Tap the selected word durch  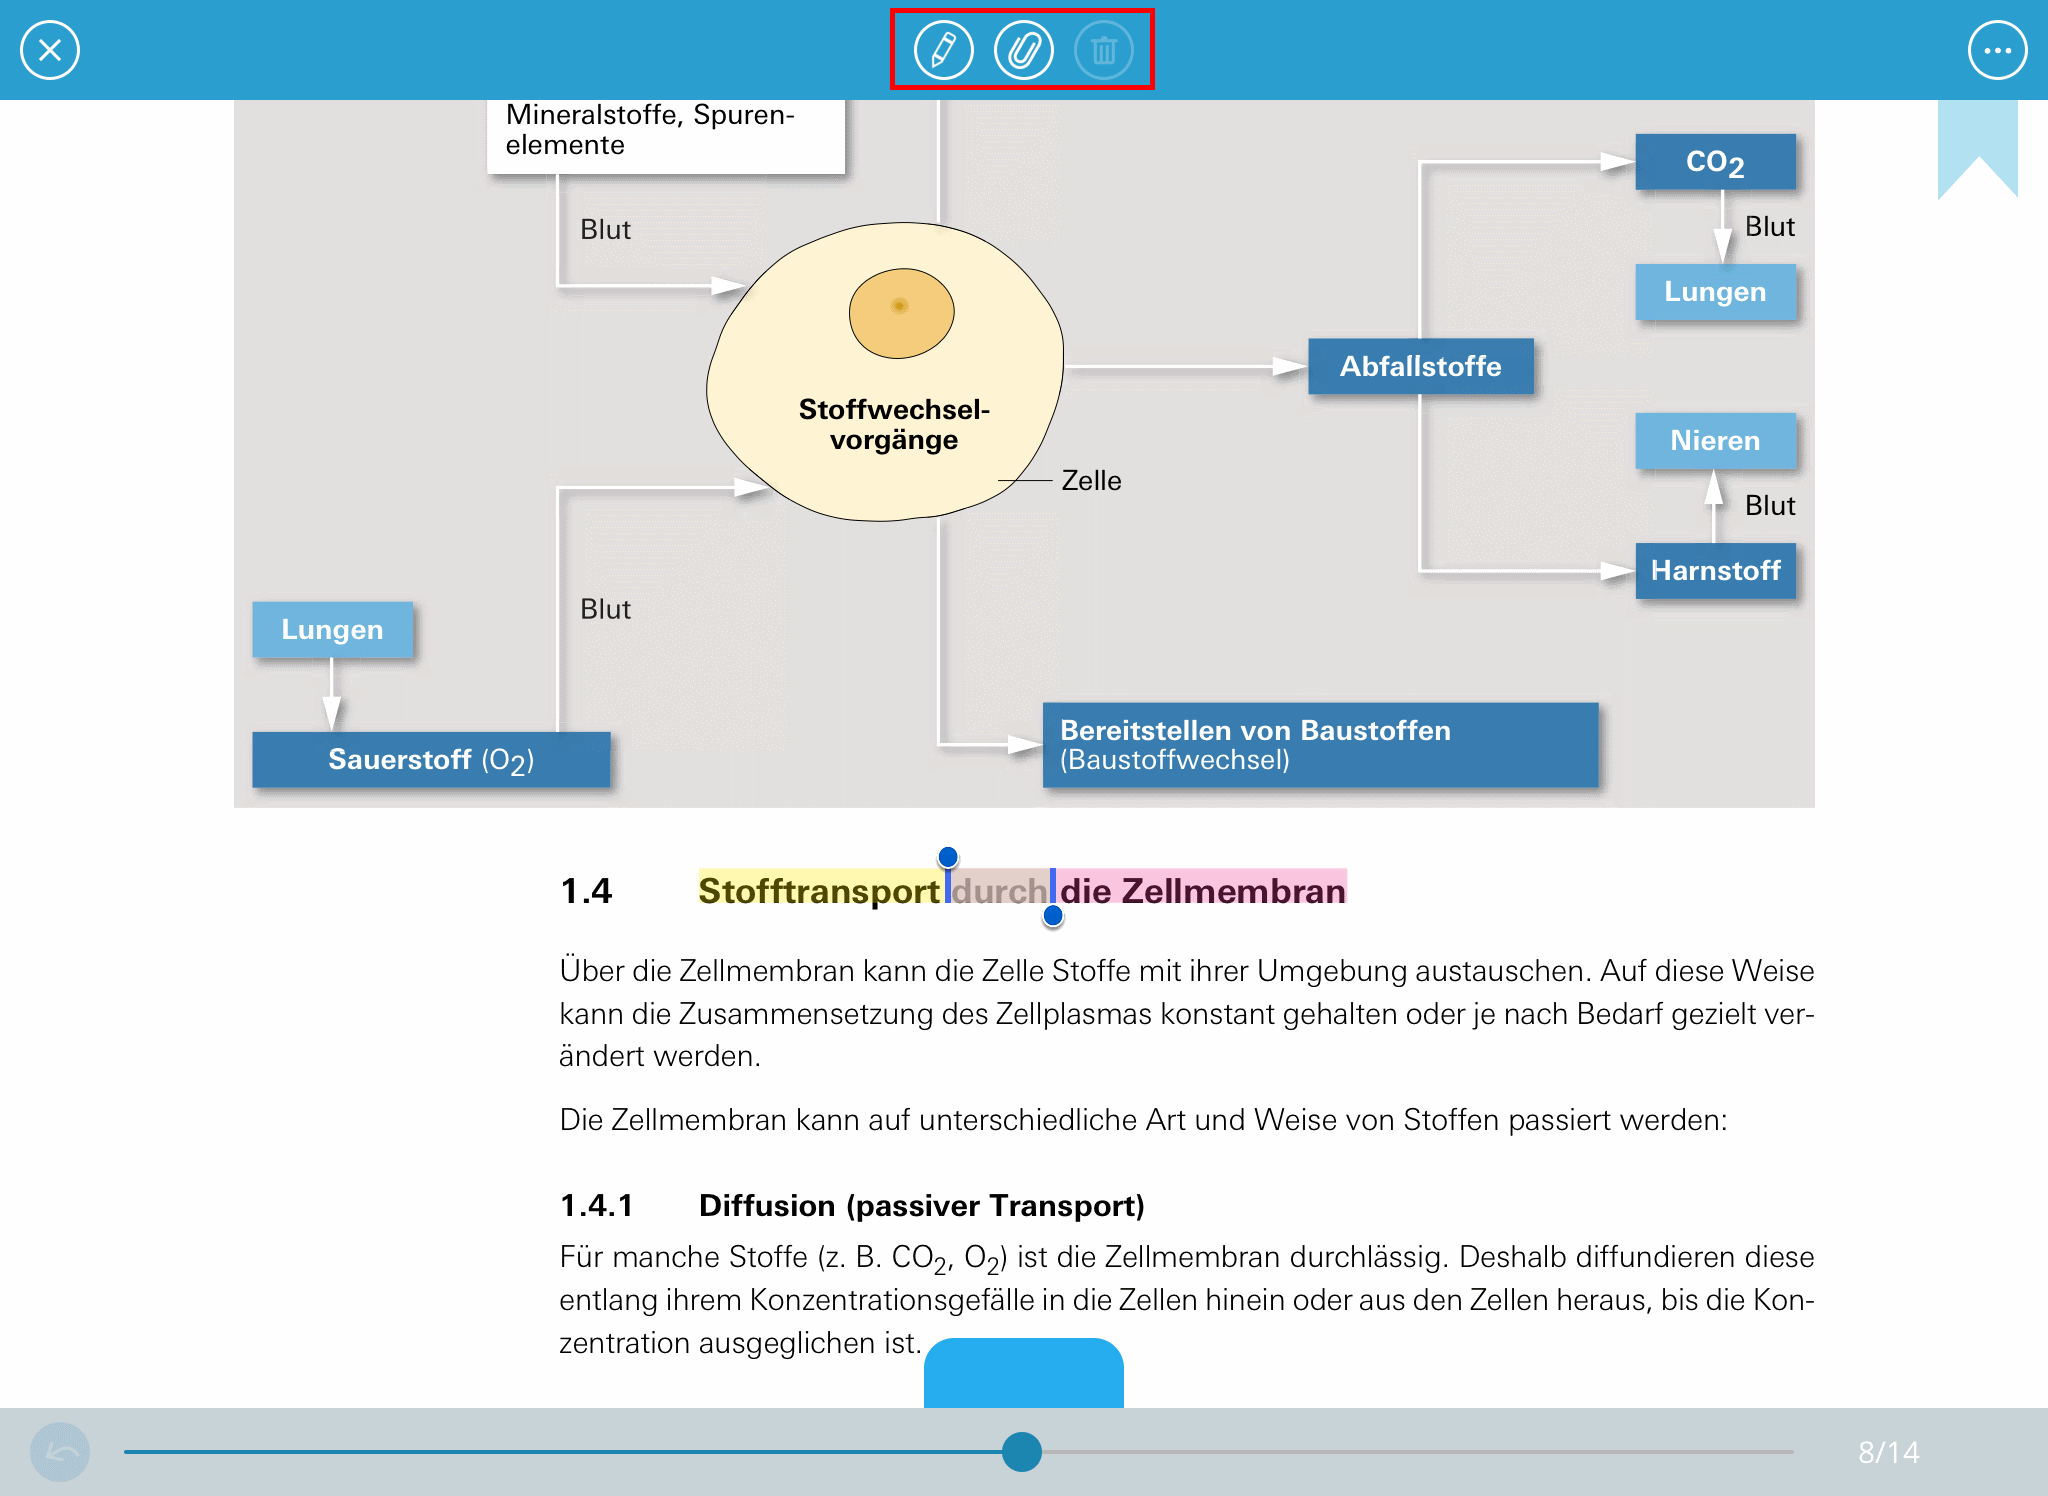(999, 890)
